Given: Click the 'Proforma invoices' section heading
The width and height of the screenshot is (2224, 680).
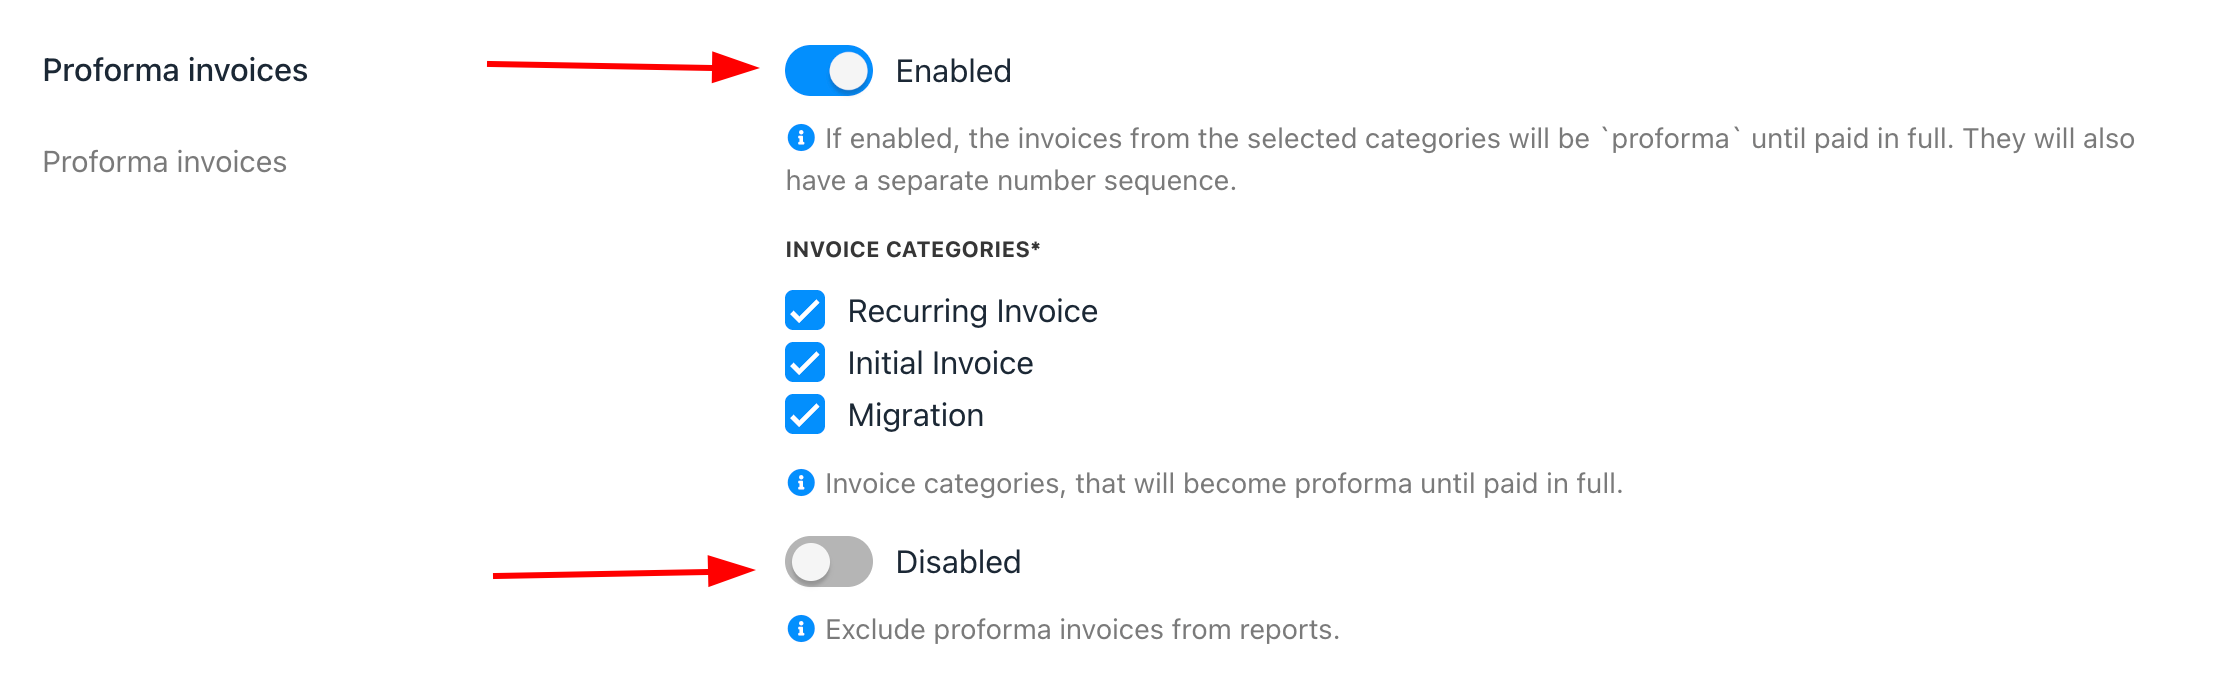Looking at the screenshot, I should pyautogui.click(x=175, y=70).
